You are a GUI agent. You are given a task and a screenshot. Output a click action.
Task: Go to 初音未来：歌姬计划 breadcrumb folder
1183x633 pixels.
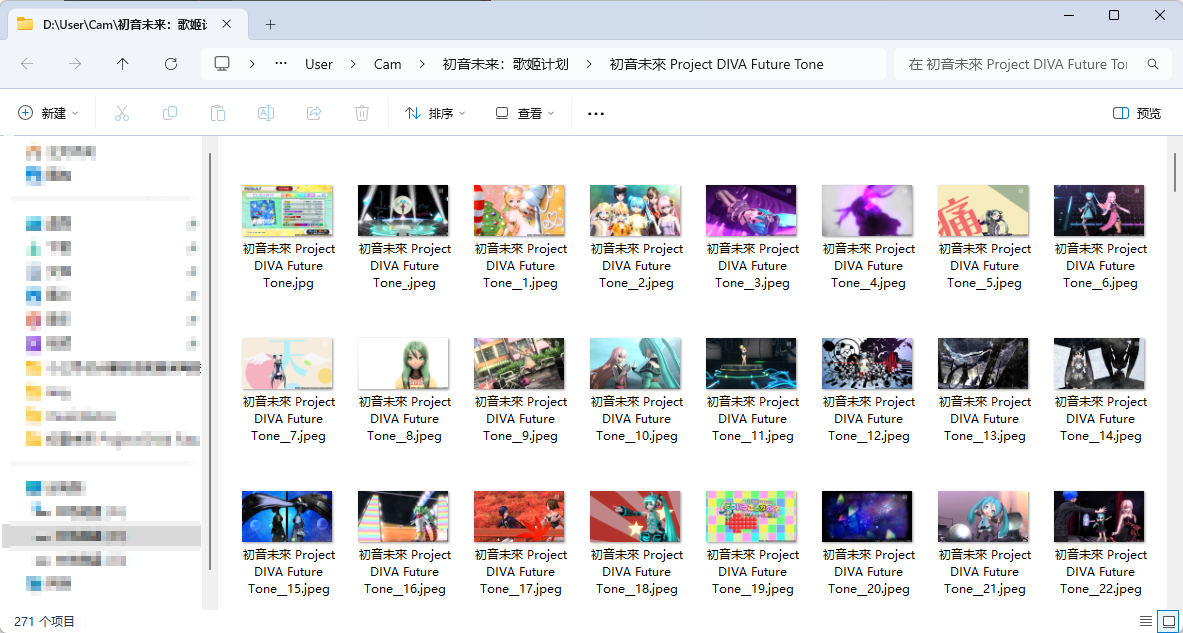tap(505, 64)
